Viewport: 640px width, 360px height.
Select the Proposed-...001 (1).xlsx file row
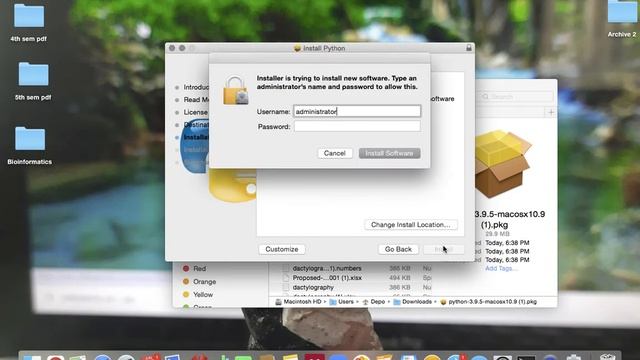pos(327,278)
